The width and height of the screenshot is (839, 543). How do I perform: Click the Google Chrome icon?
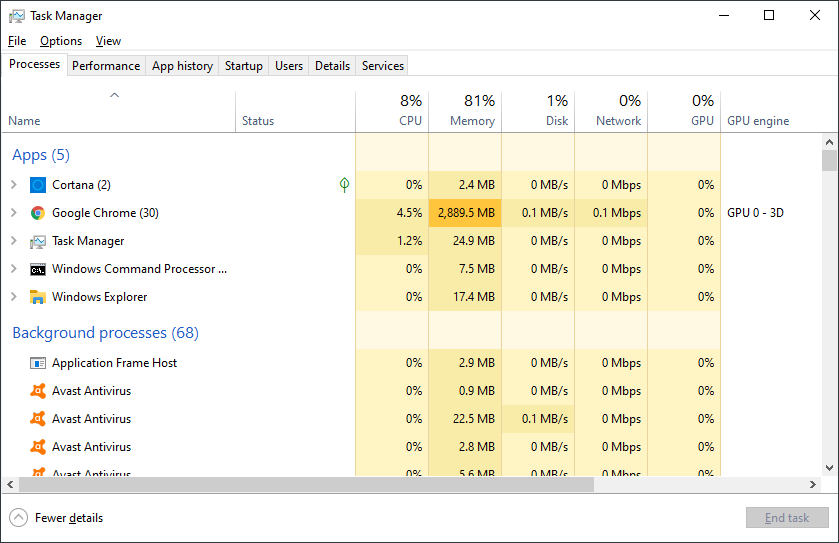tap(38, 213)
